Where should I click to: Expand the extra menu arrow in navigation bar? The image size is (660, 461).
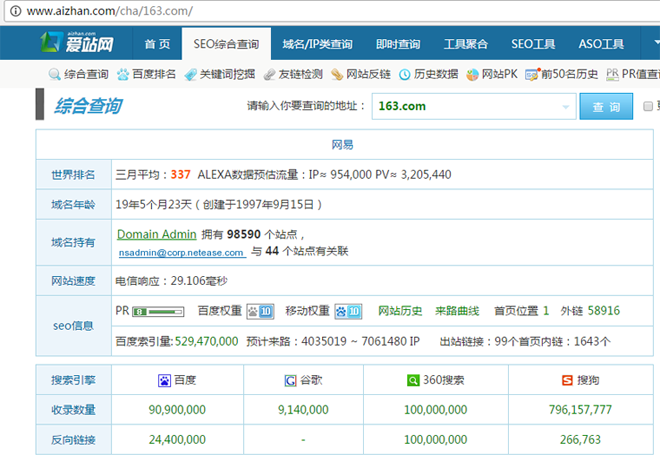tap(656, 43)
